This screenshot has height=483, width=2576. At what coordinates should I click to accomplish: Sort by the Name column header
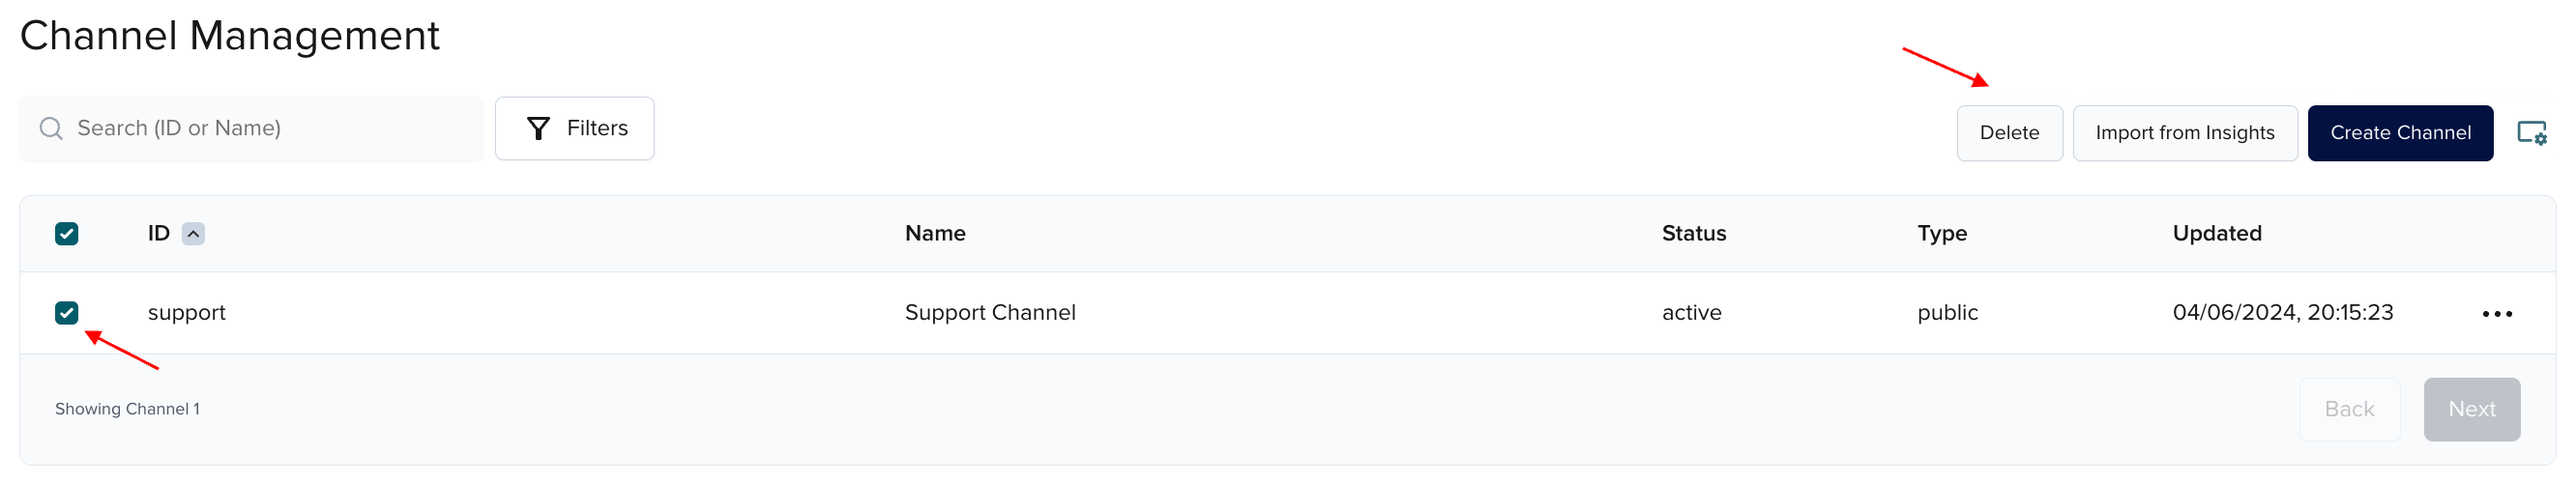pos(935,234)
